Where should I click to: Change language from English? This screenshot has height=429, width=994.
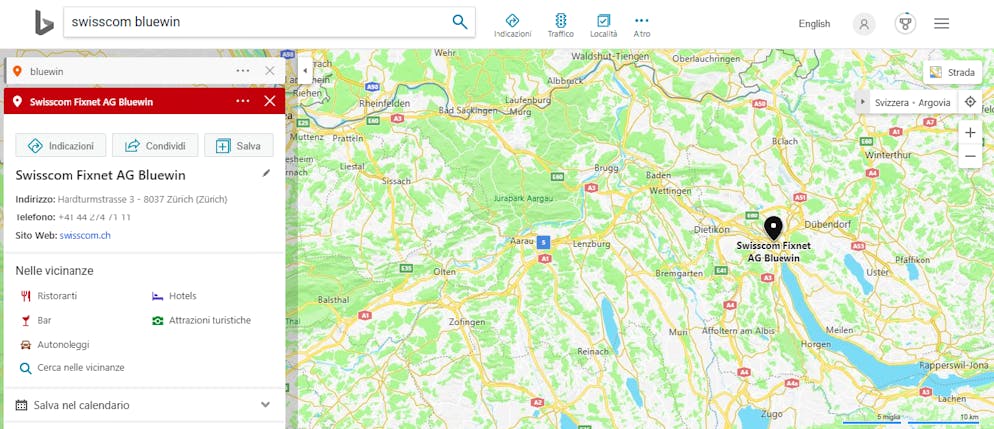(814, 23)
